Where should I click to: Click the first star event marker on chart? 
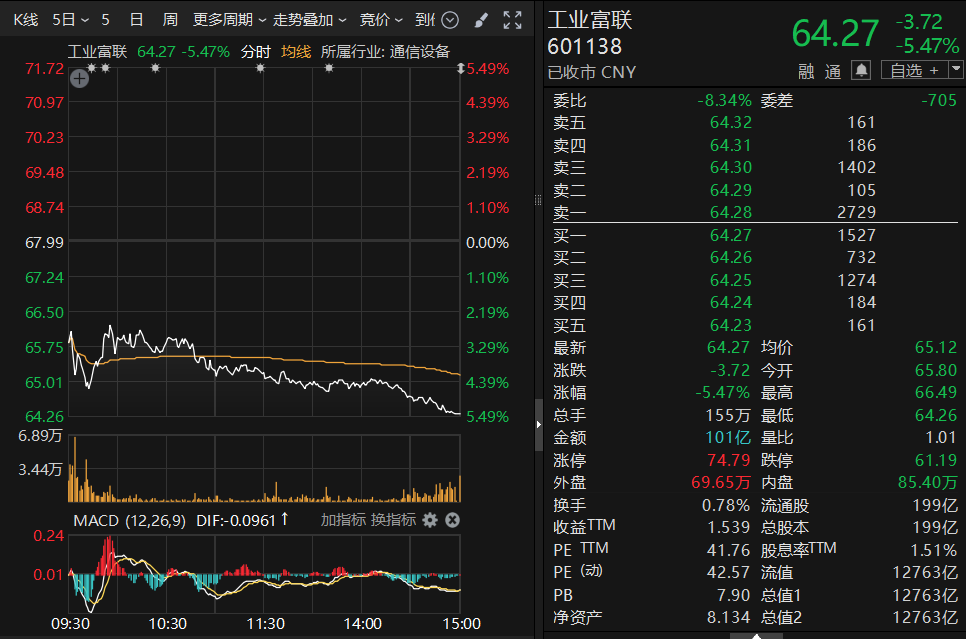(92, 68)
